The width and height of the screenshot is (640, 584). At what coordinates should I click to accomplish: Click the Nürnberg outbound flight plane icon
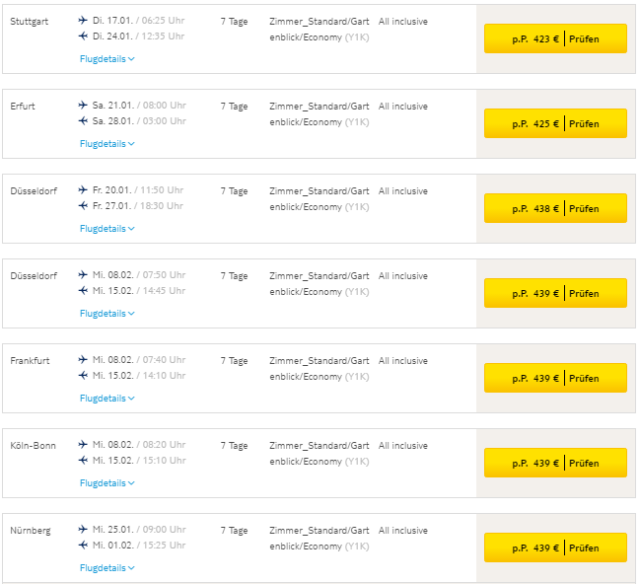point(83,530)
